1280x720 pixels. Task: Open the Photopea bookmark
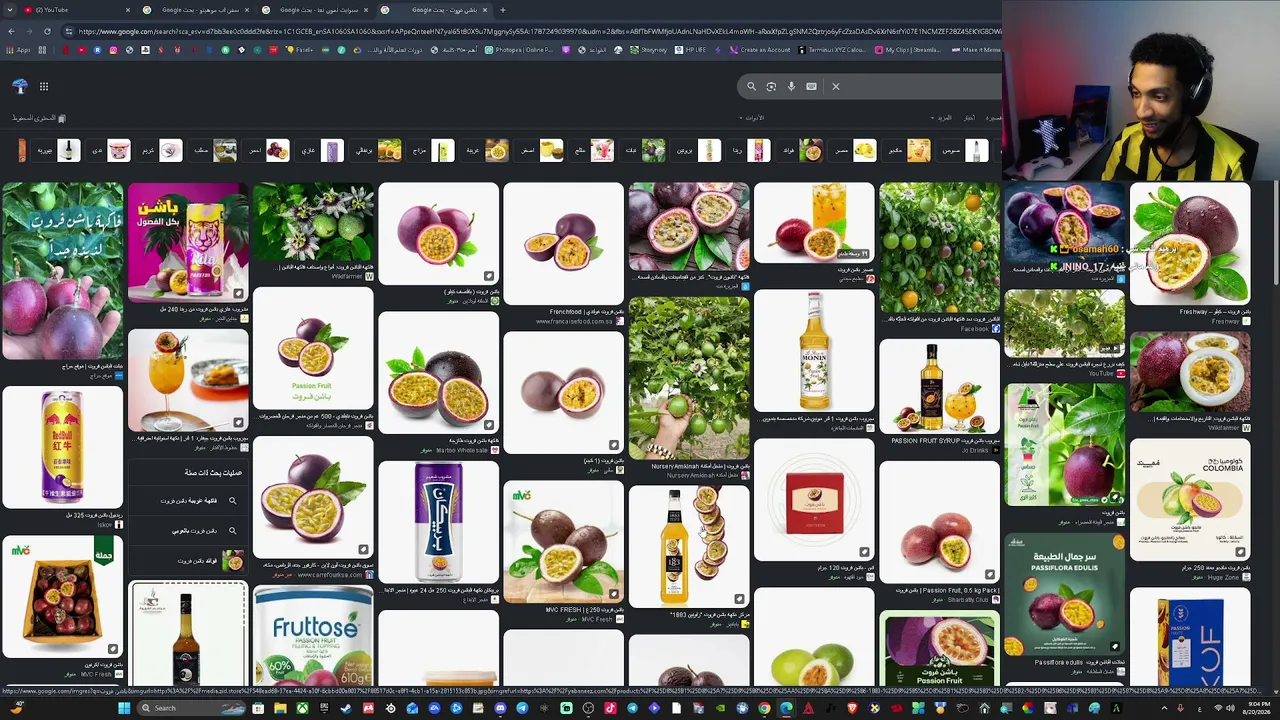[519, 50]
